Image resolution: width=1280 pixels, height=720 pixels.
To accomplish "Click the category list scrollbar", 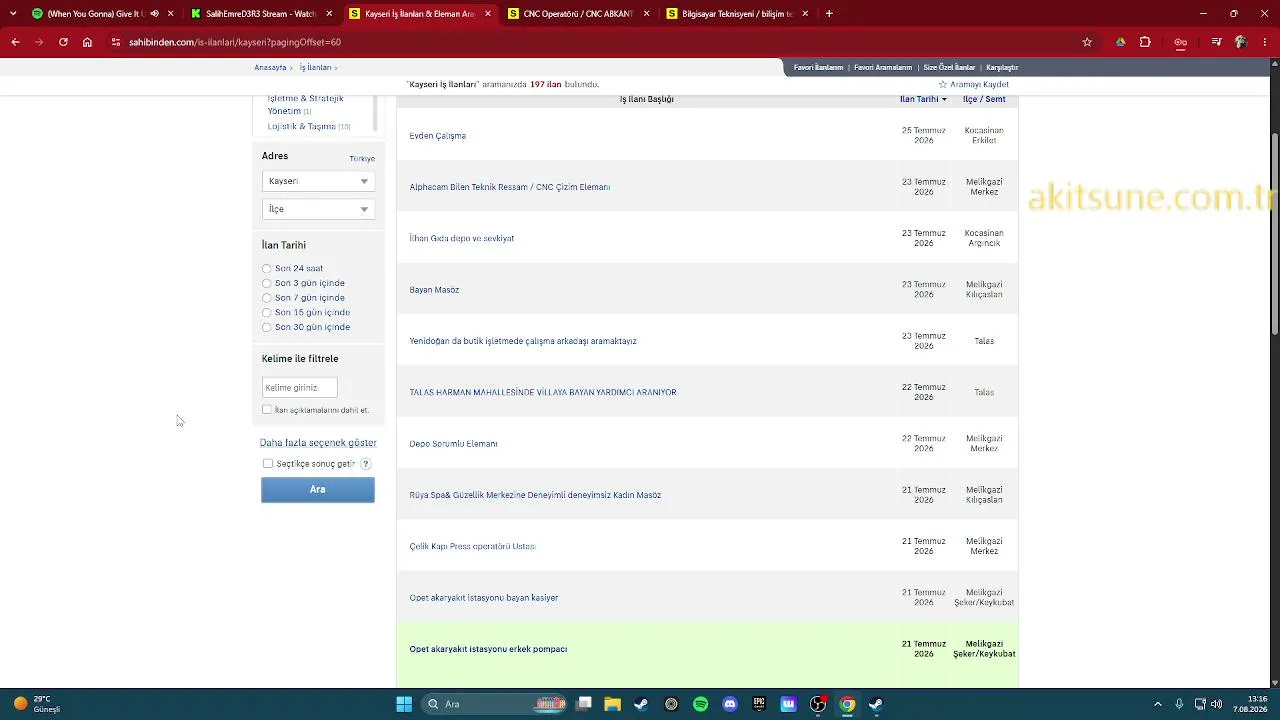I will click(x=375, y=111).
